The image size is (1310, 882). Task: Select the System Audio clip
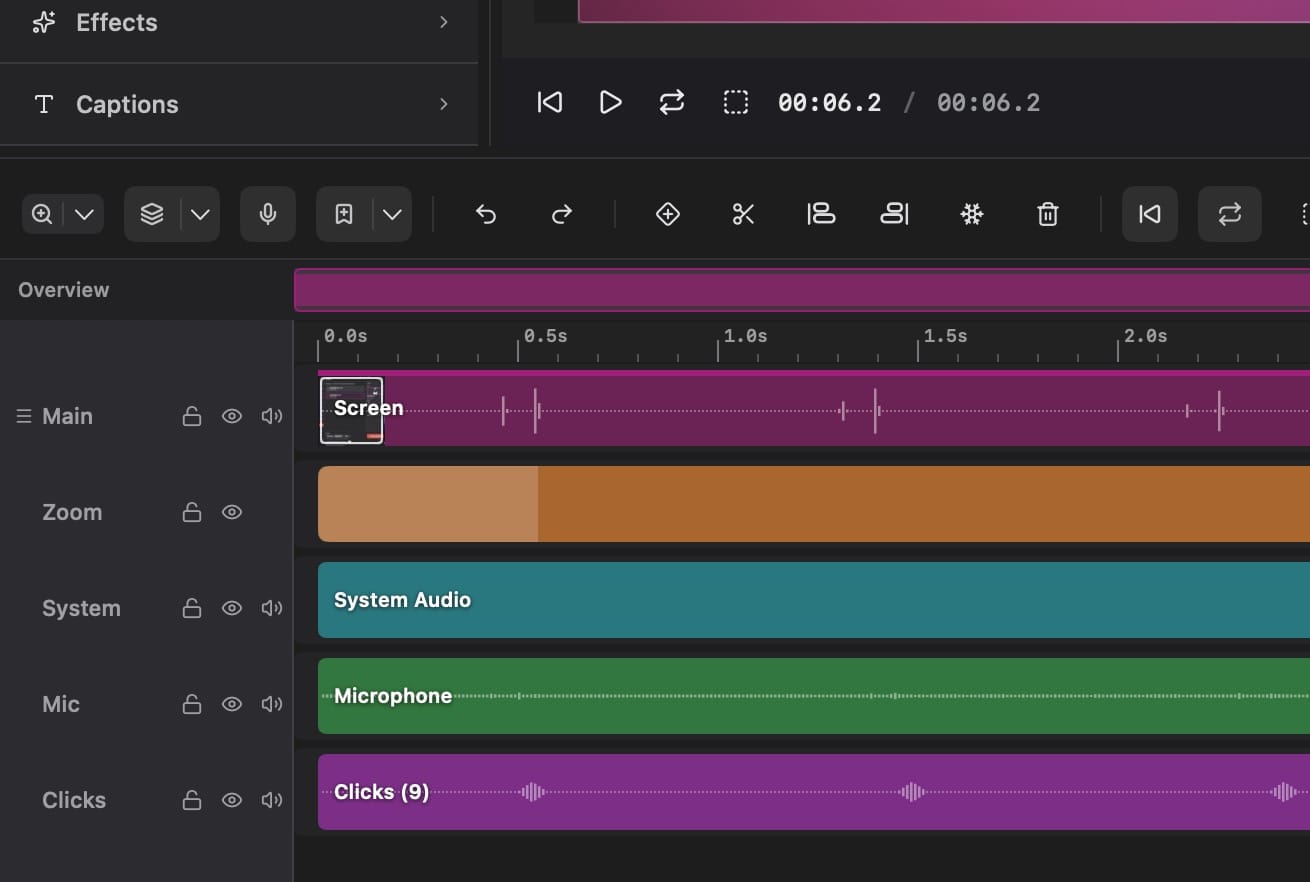[x=814, y=600]
